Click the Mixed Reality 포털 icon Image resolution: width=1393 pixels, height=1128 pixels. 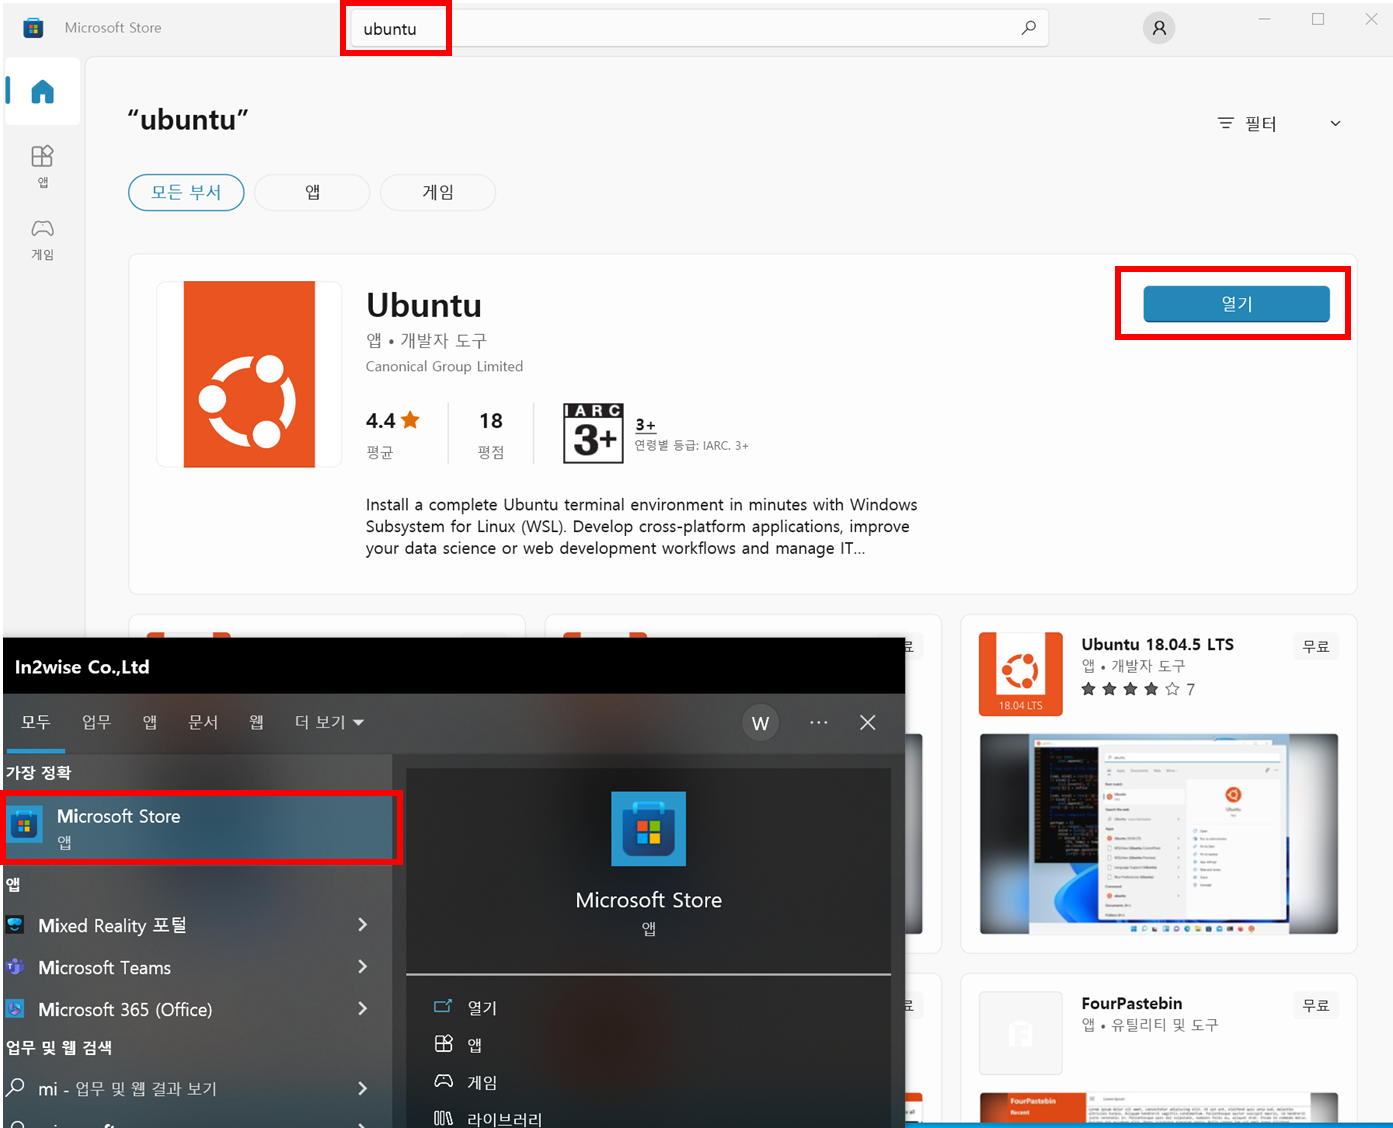click(15, 925)
